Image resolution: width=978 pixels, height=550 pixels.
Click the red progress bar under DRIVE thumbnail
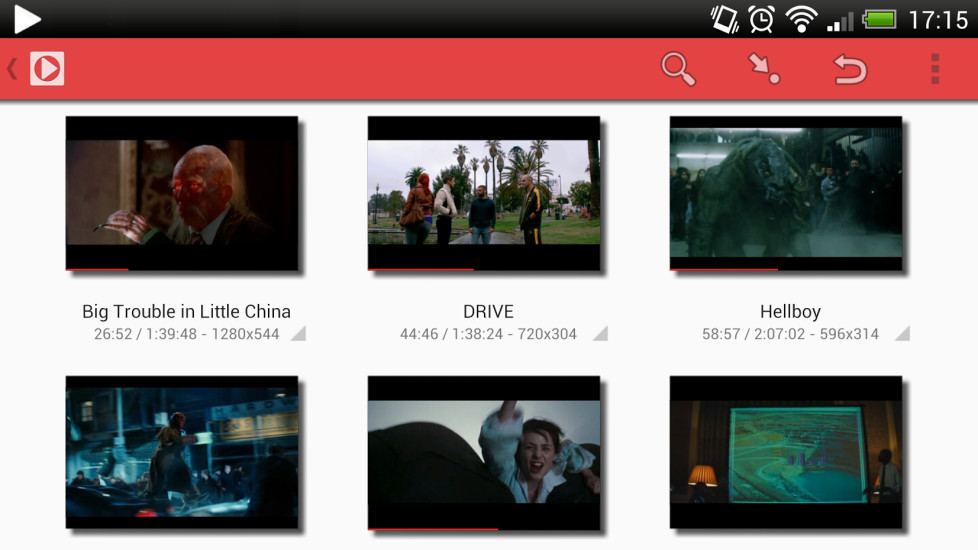(421, 269)
